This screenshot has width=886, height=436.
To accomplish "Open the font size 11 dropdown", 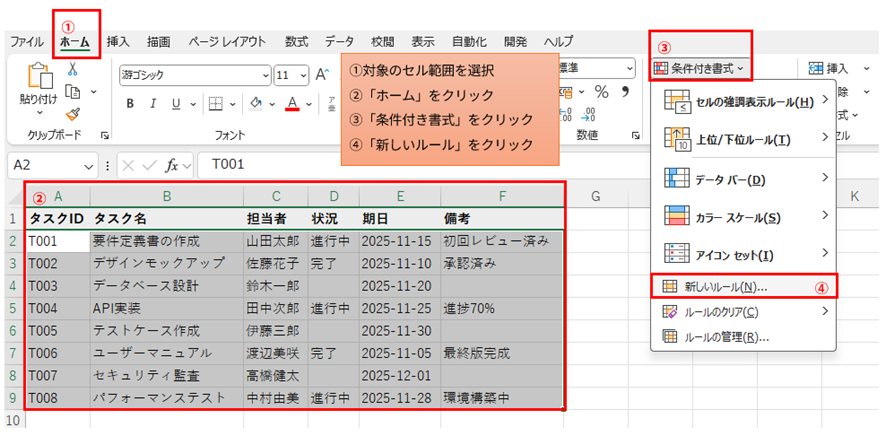I will pos(304,75).
